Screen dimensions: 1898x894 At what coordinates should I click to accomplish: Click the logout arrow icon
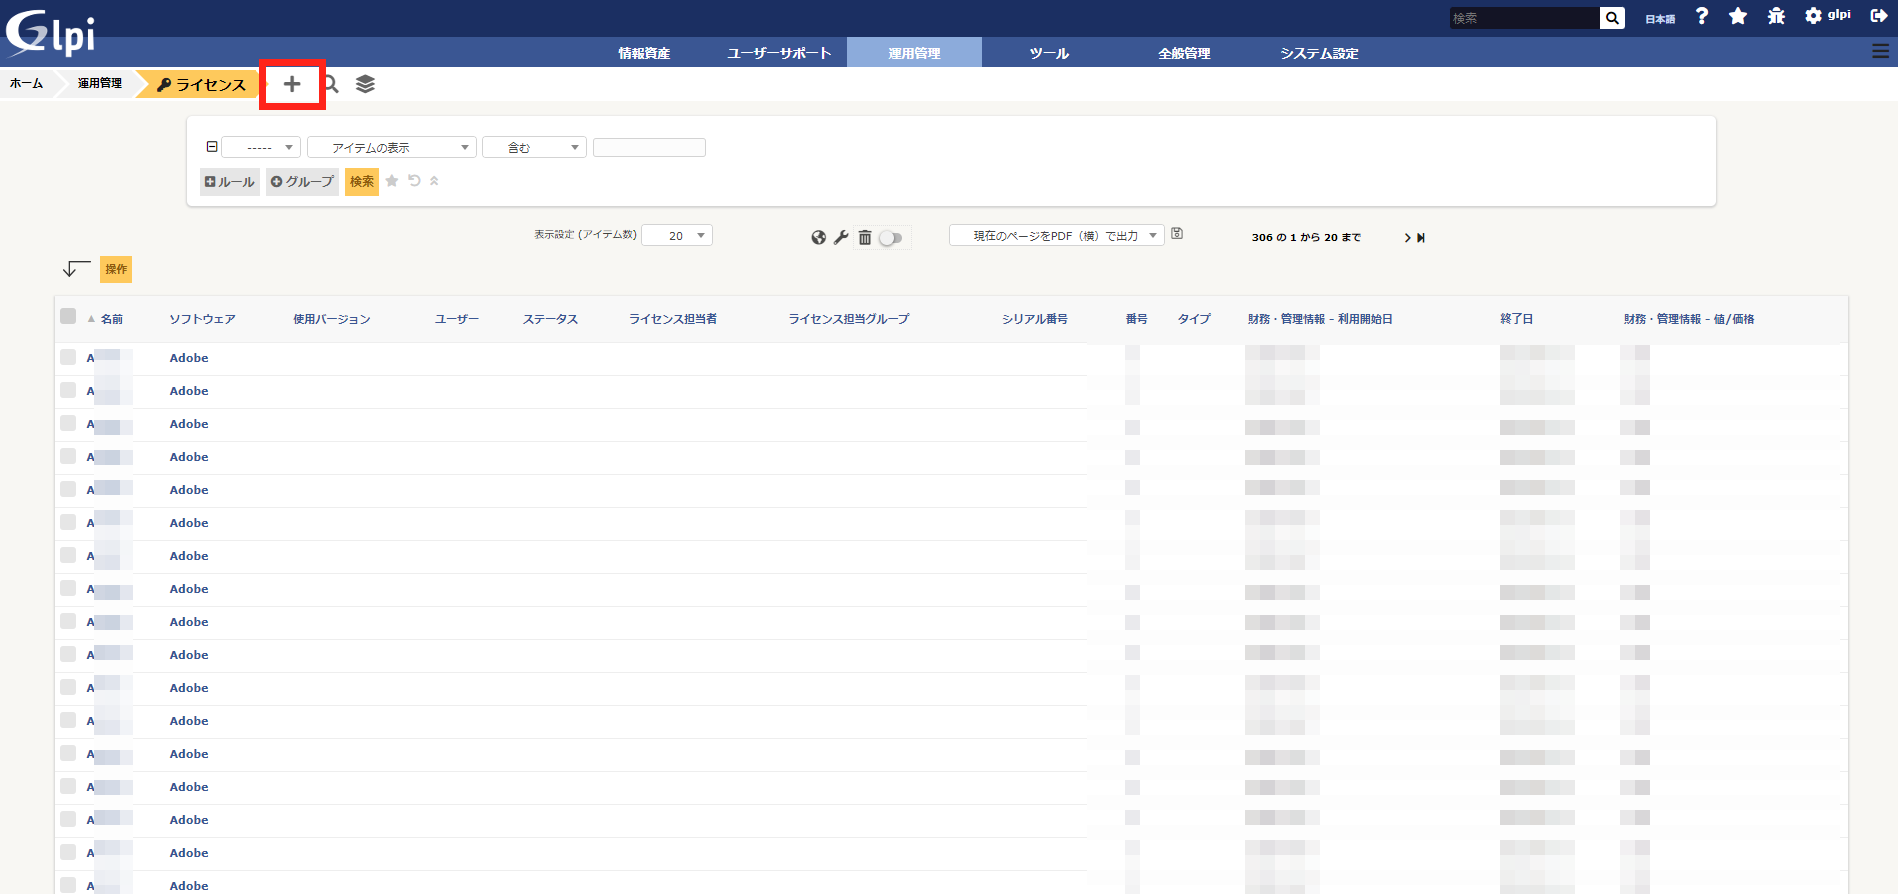[x=1879, y=16]
